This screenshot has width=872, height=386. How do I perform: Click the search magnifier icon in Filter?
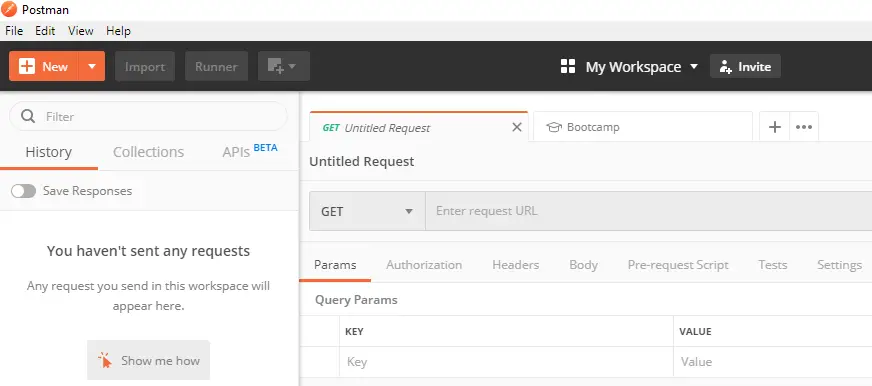(28, 116)
